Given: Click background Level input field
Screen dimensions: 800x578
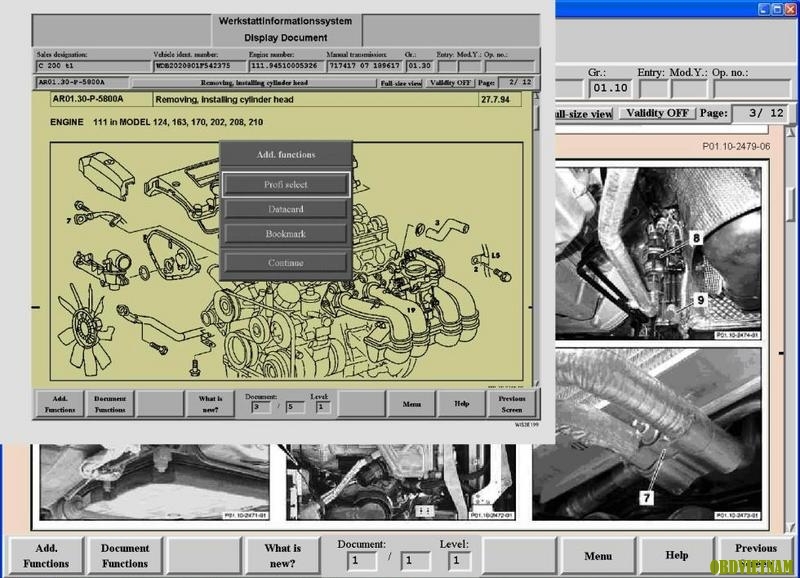Looking at the screenshot, I should [458, 561].
